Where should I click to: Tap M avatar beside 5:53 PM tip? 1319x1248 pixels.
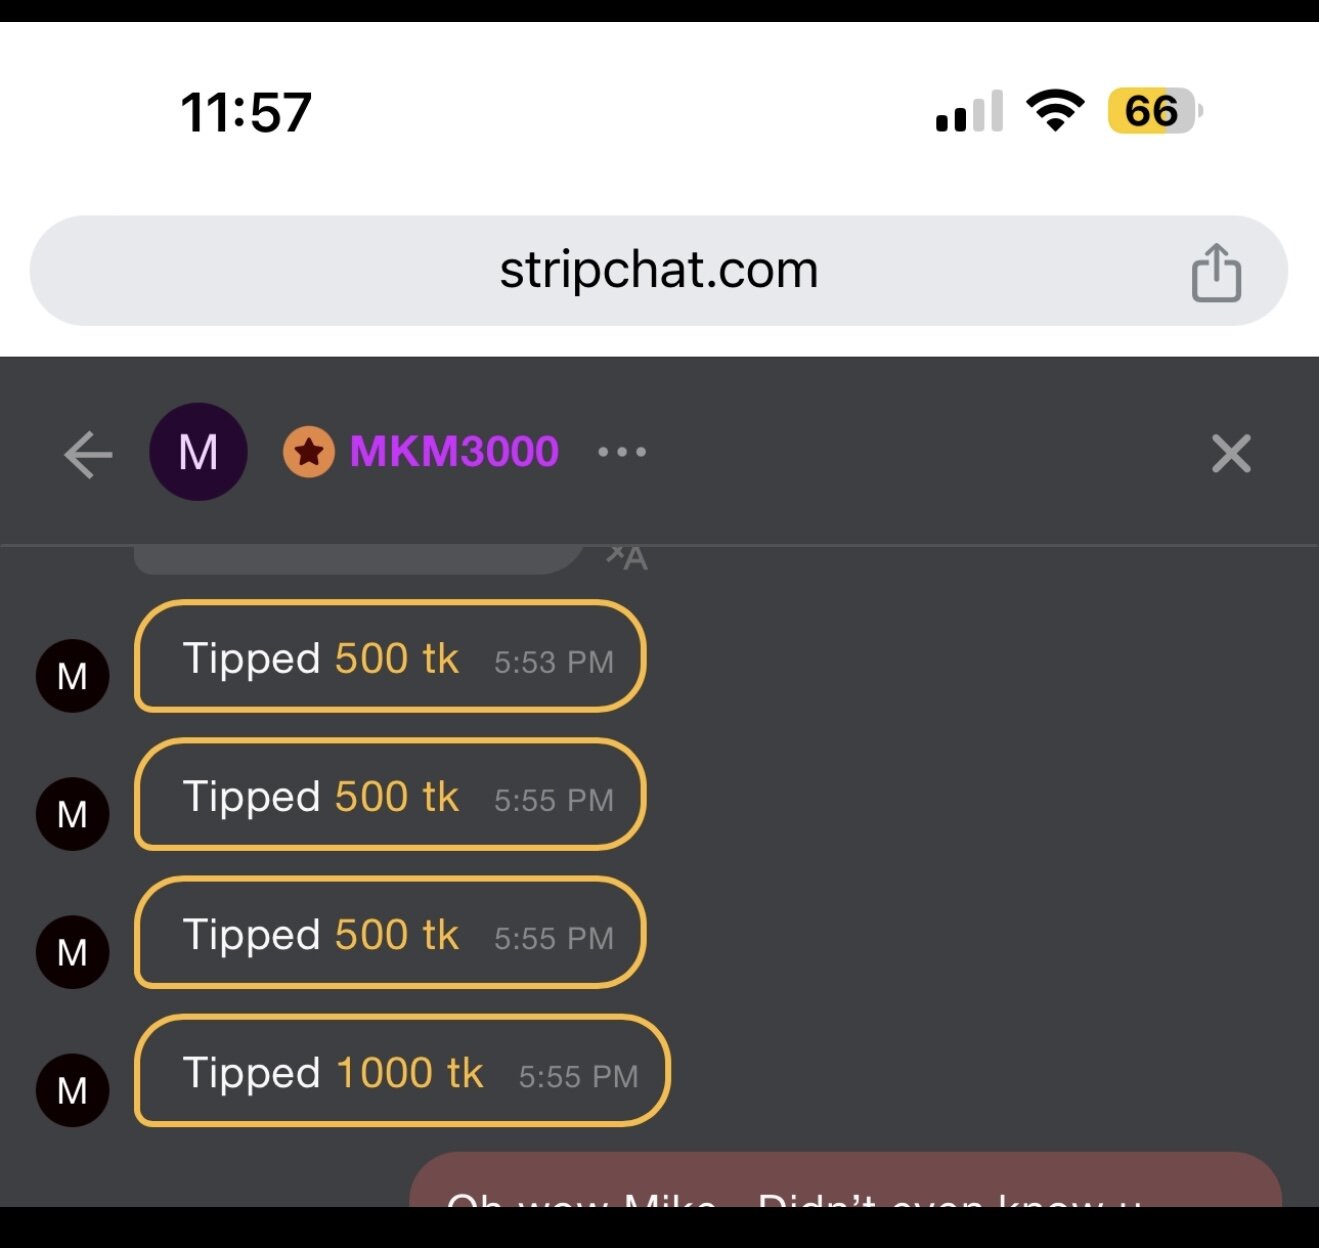(72, 676)
